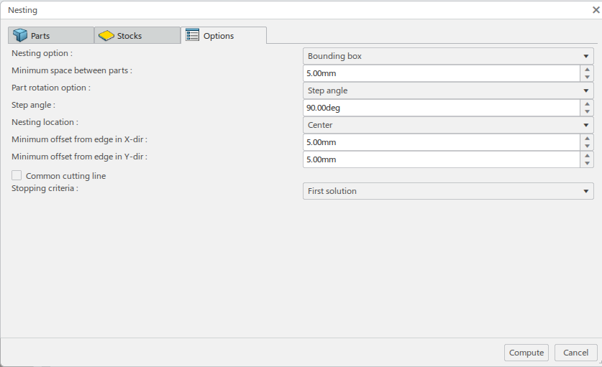602x367 pixels.
Task: Increase minimum offset in Y-dir
Action: (x=587, y=155)
